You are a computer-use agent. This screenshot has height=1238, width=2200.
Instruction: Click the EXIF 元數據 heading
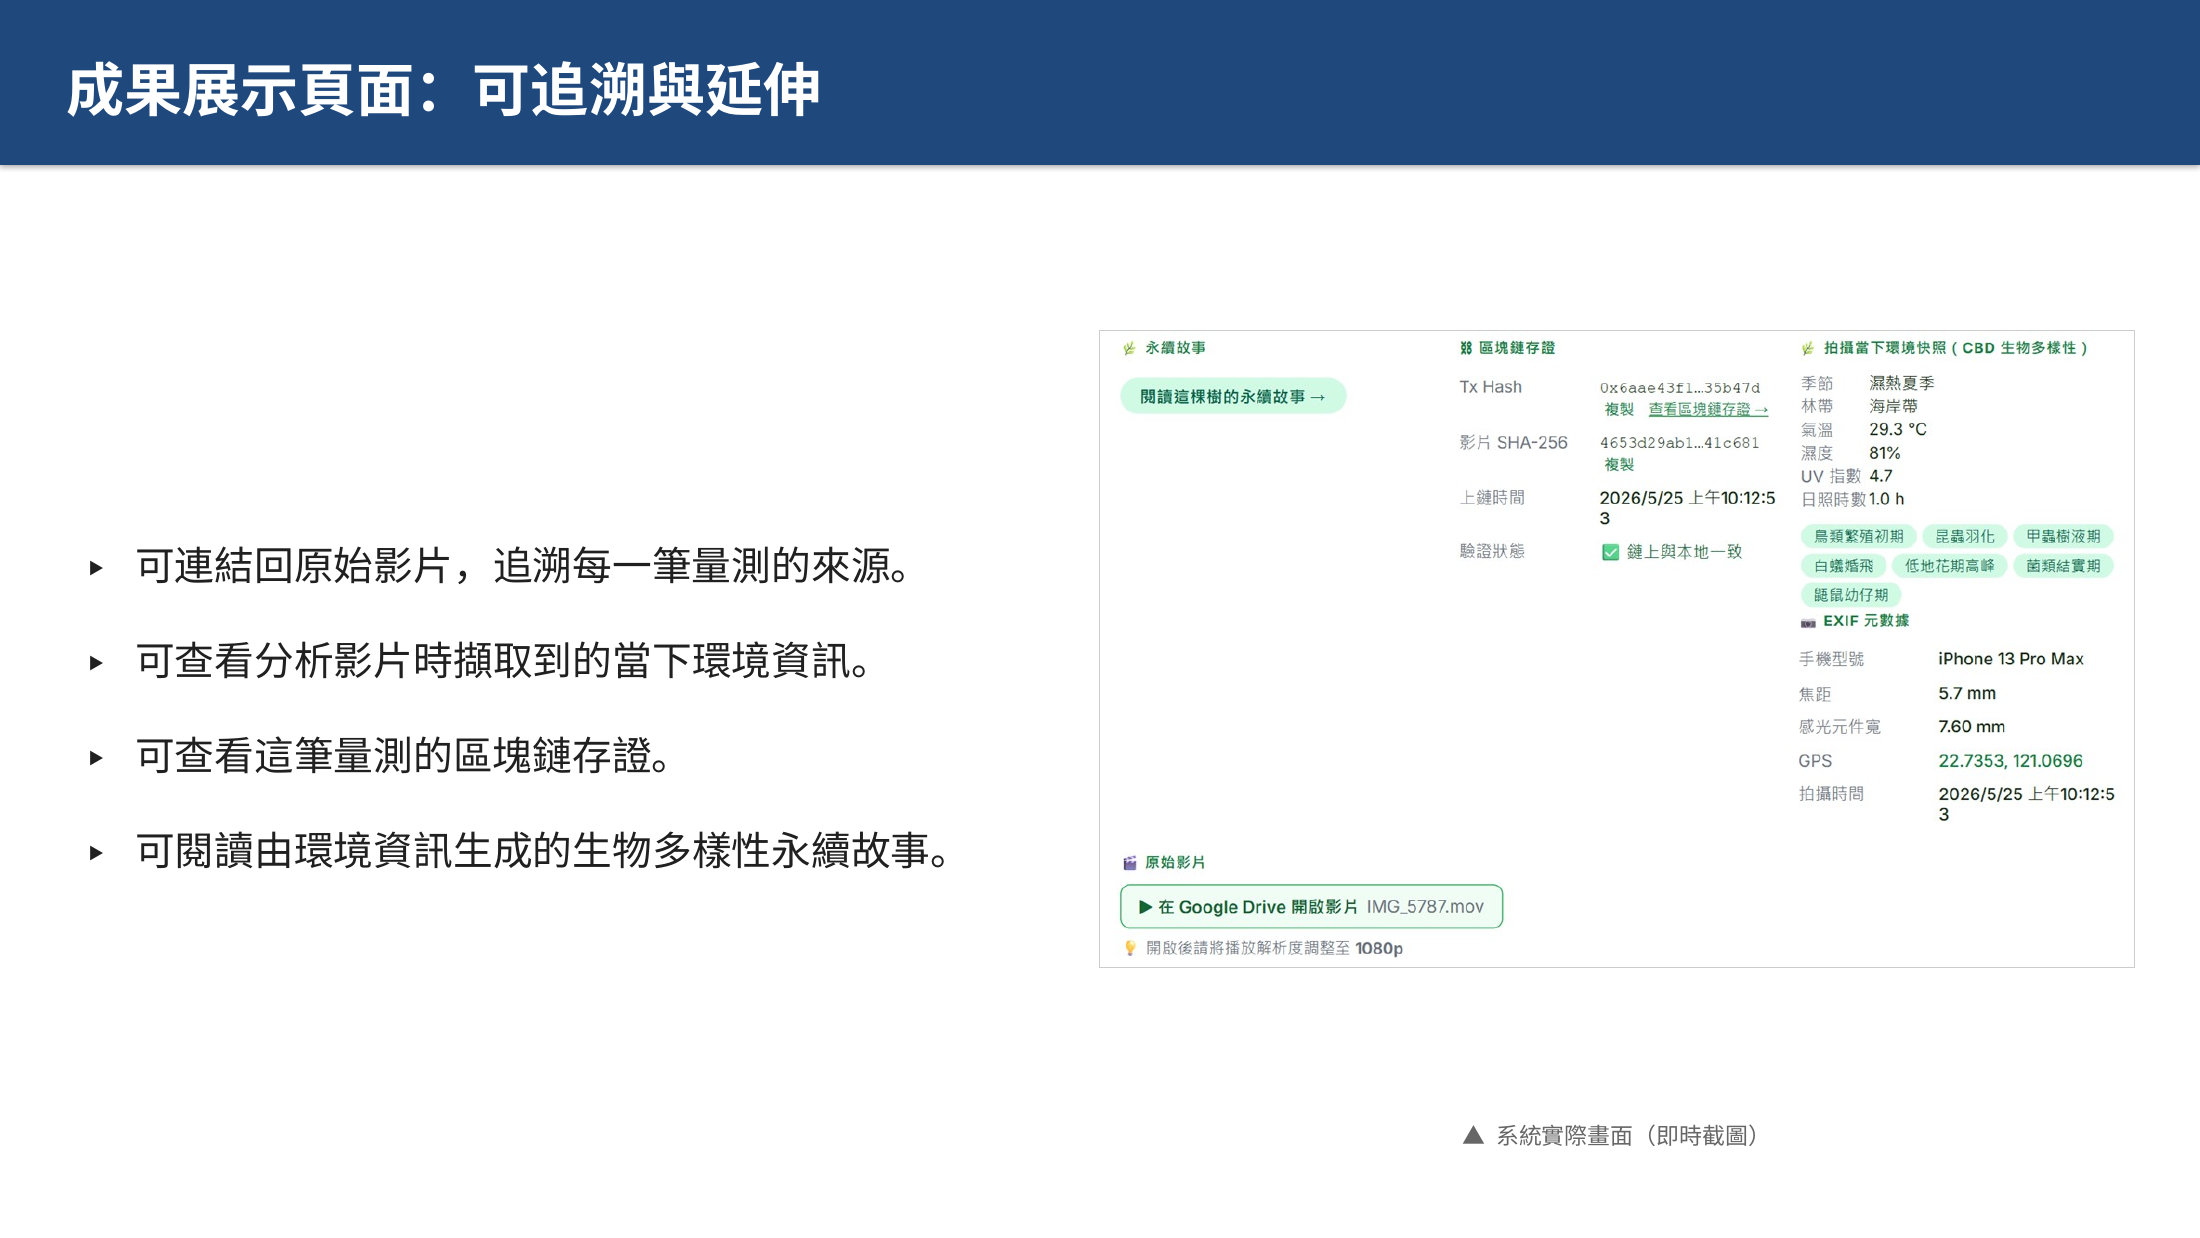1866,621
